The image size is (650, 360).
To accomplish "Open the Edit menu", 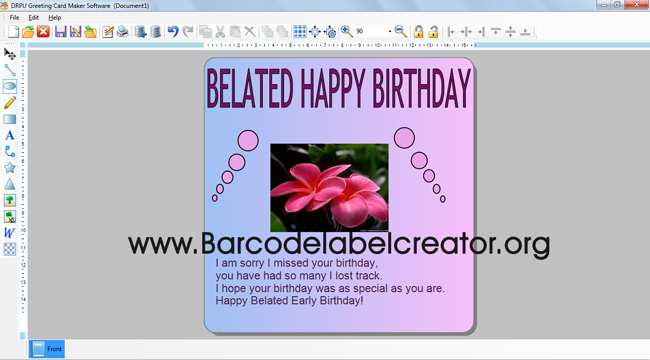I will (34, 17).
